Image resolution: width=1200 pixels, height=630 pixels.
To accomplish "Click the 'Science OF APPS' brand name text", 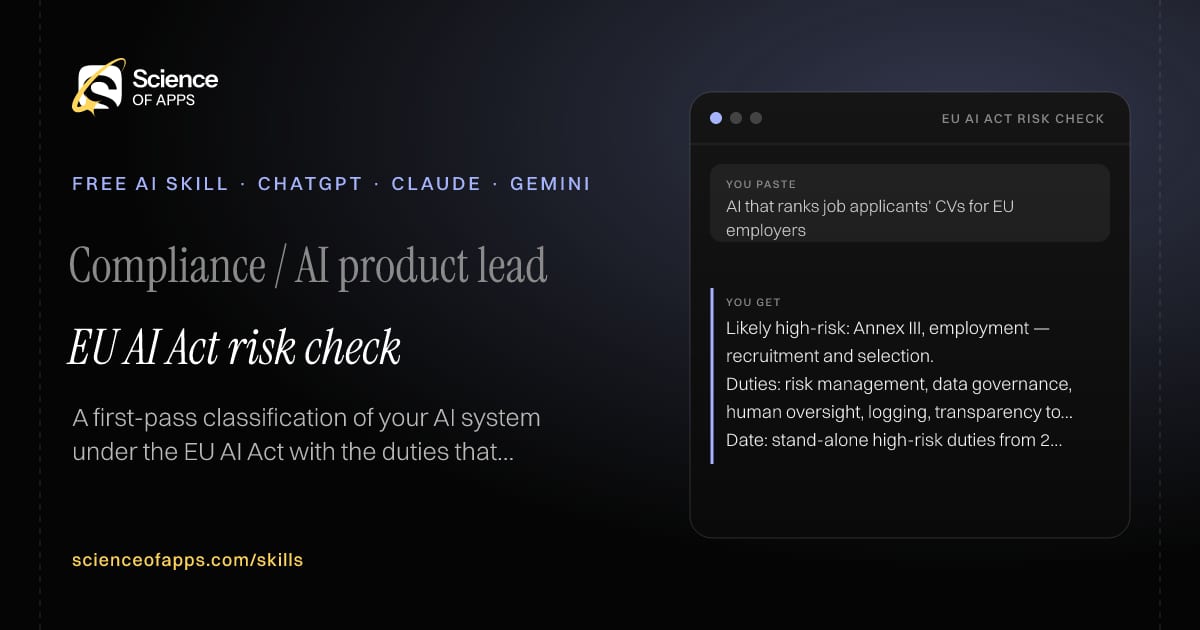I will 174,87.
